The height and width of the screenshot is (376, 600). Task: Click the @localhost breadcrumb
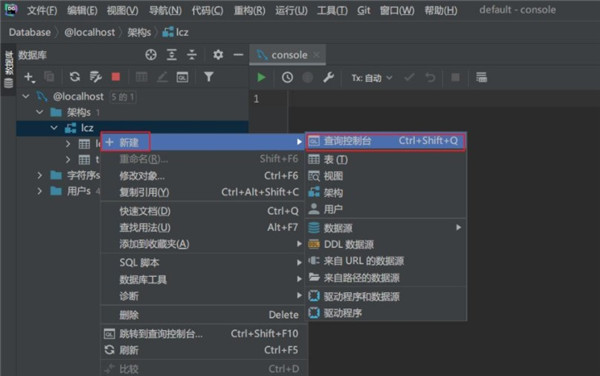pyautogui.click(x=90, y=33)
